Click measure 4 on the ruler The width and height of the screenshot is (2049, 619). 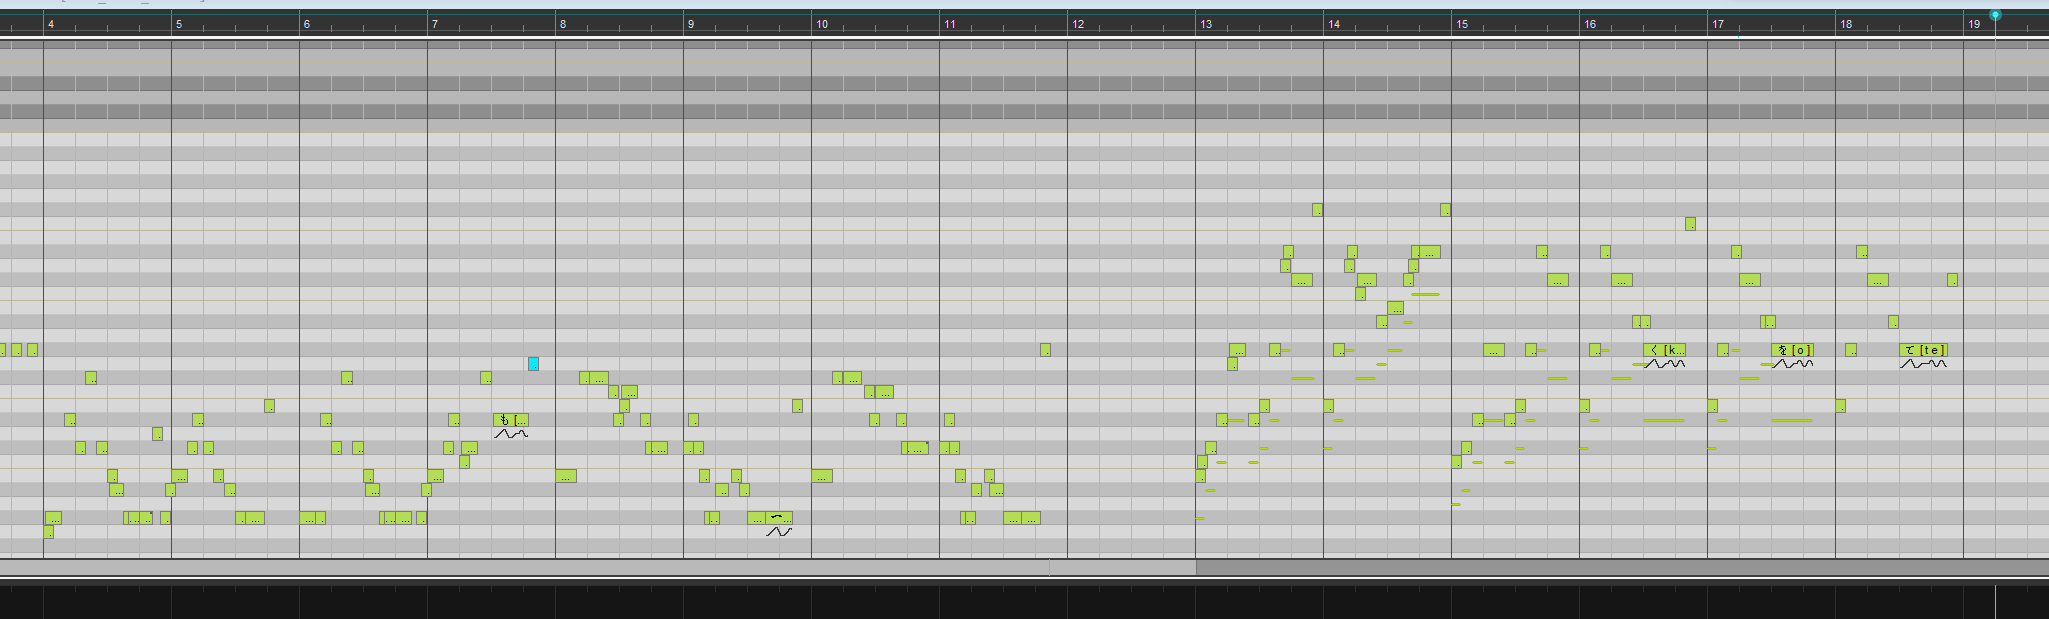click(51, 24)
